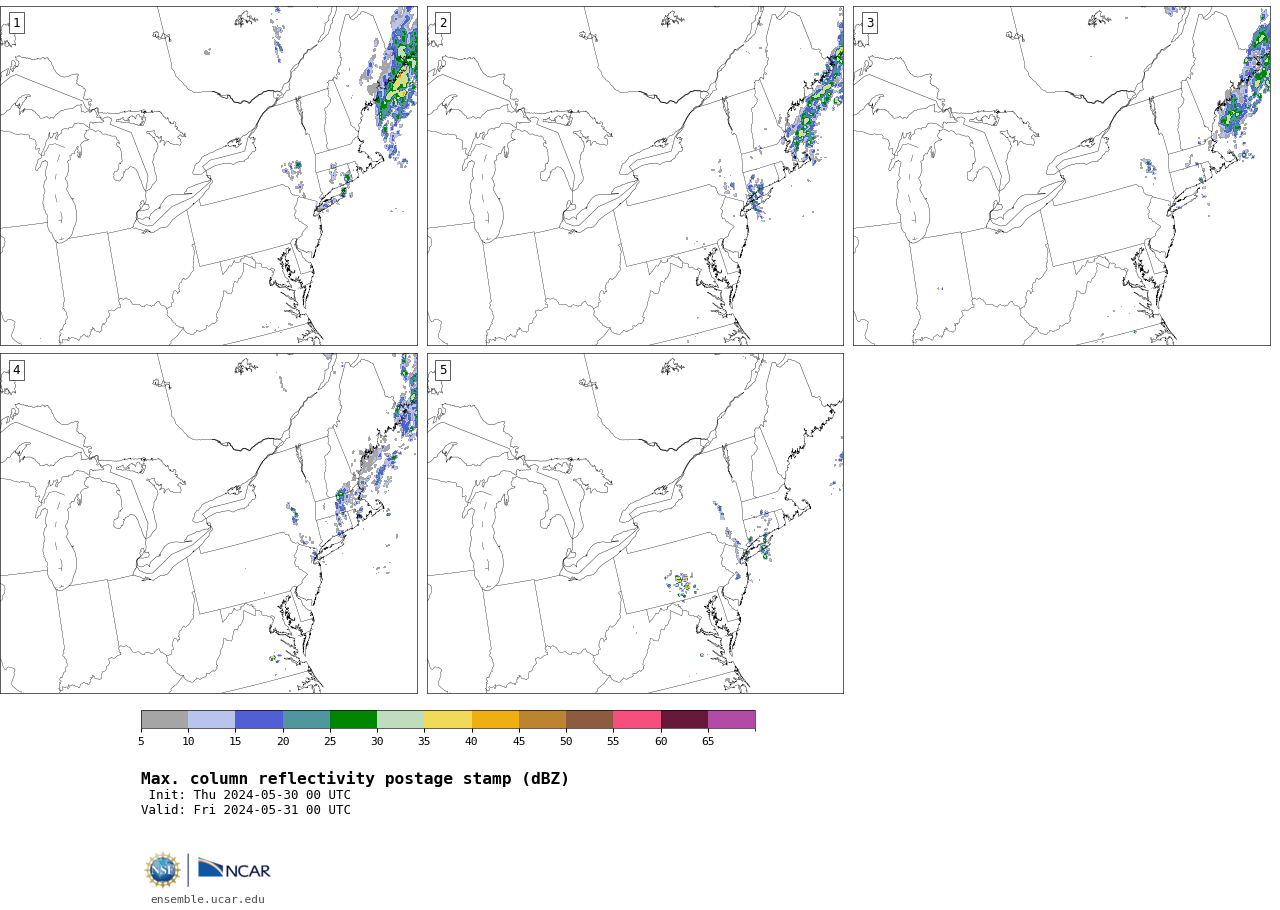Image resolution: width=1280 pixels, height=910 pixels.
Task: Click the colorbar tick label 5
Action: coord(141,742)
